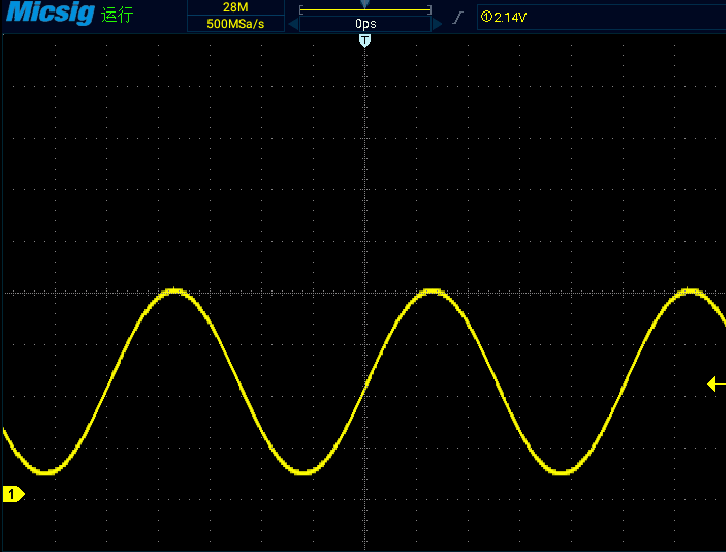Select the 0ps horizontal delay field
The height and width of the screenshot is (552, 726).
[365, 24]
